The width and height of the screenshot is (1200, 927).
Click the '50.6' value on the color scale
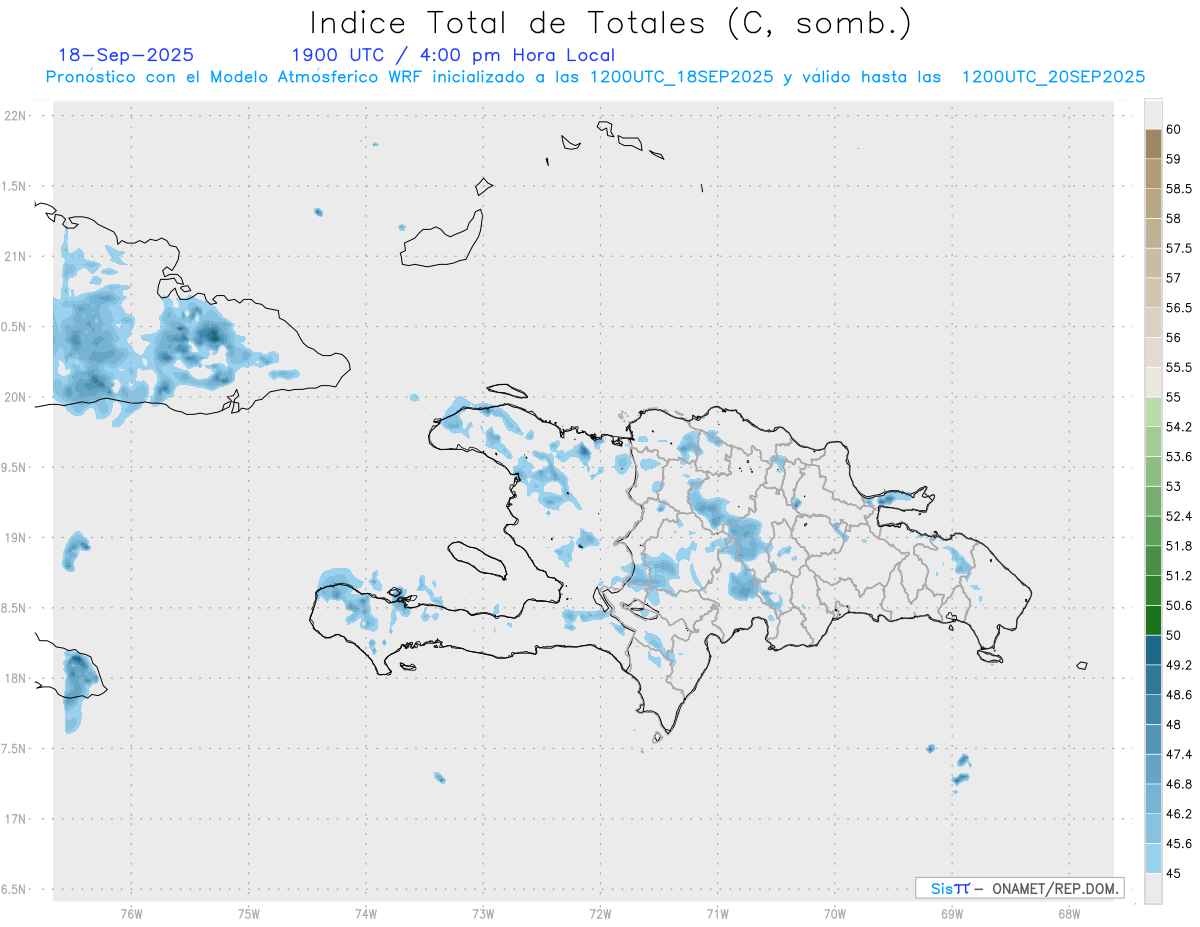click(x=1179, y=606)
